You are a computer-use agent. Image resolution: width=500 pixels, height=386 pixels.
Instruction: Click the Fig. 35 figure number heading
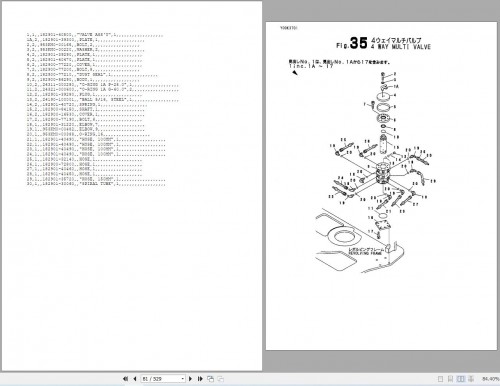tap(352, 43)
